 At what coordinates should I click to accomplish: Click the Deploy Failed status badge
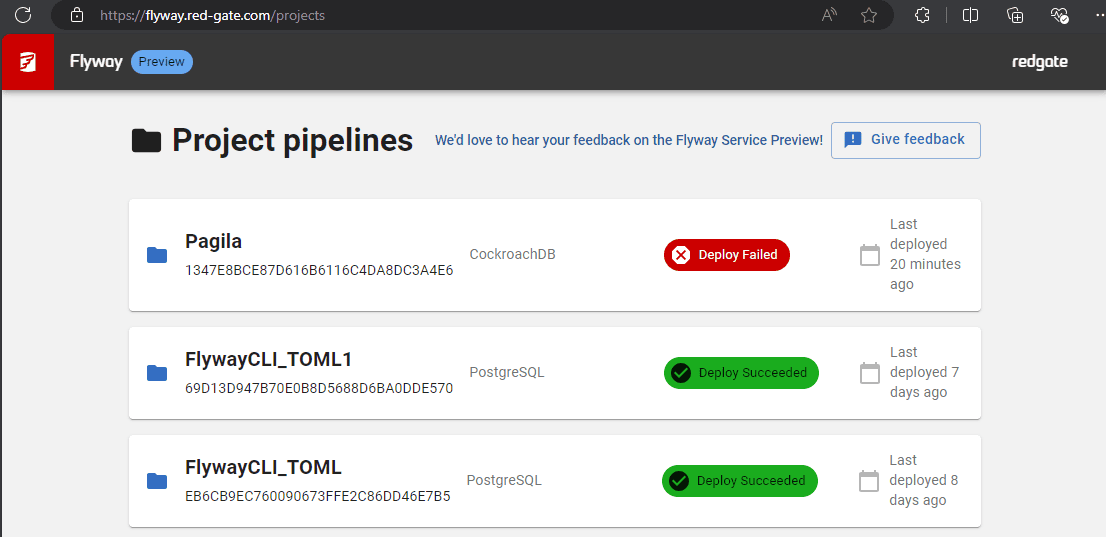tap(727, 255)
